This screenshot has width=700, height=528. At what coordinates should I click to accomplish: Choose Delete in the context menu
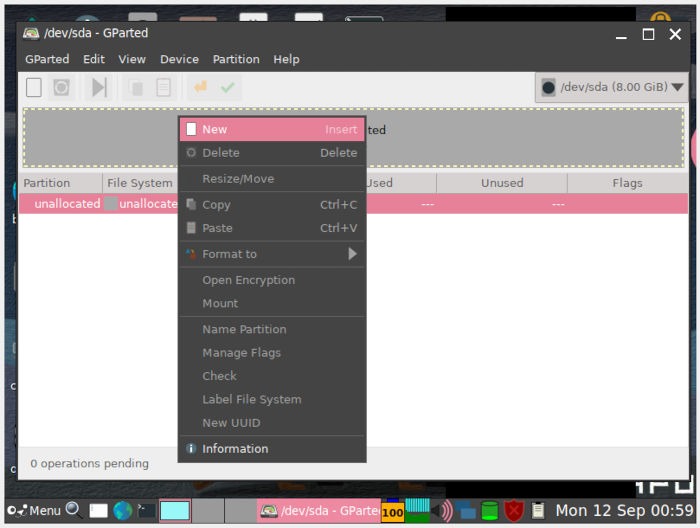point(272,153)
